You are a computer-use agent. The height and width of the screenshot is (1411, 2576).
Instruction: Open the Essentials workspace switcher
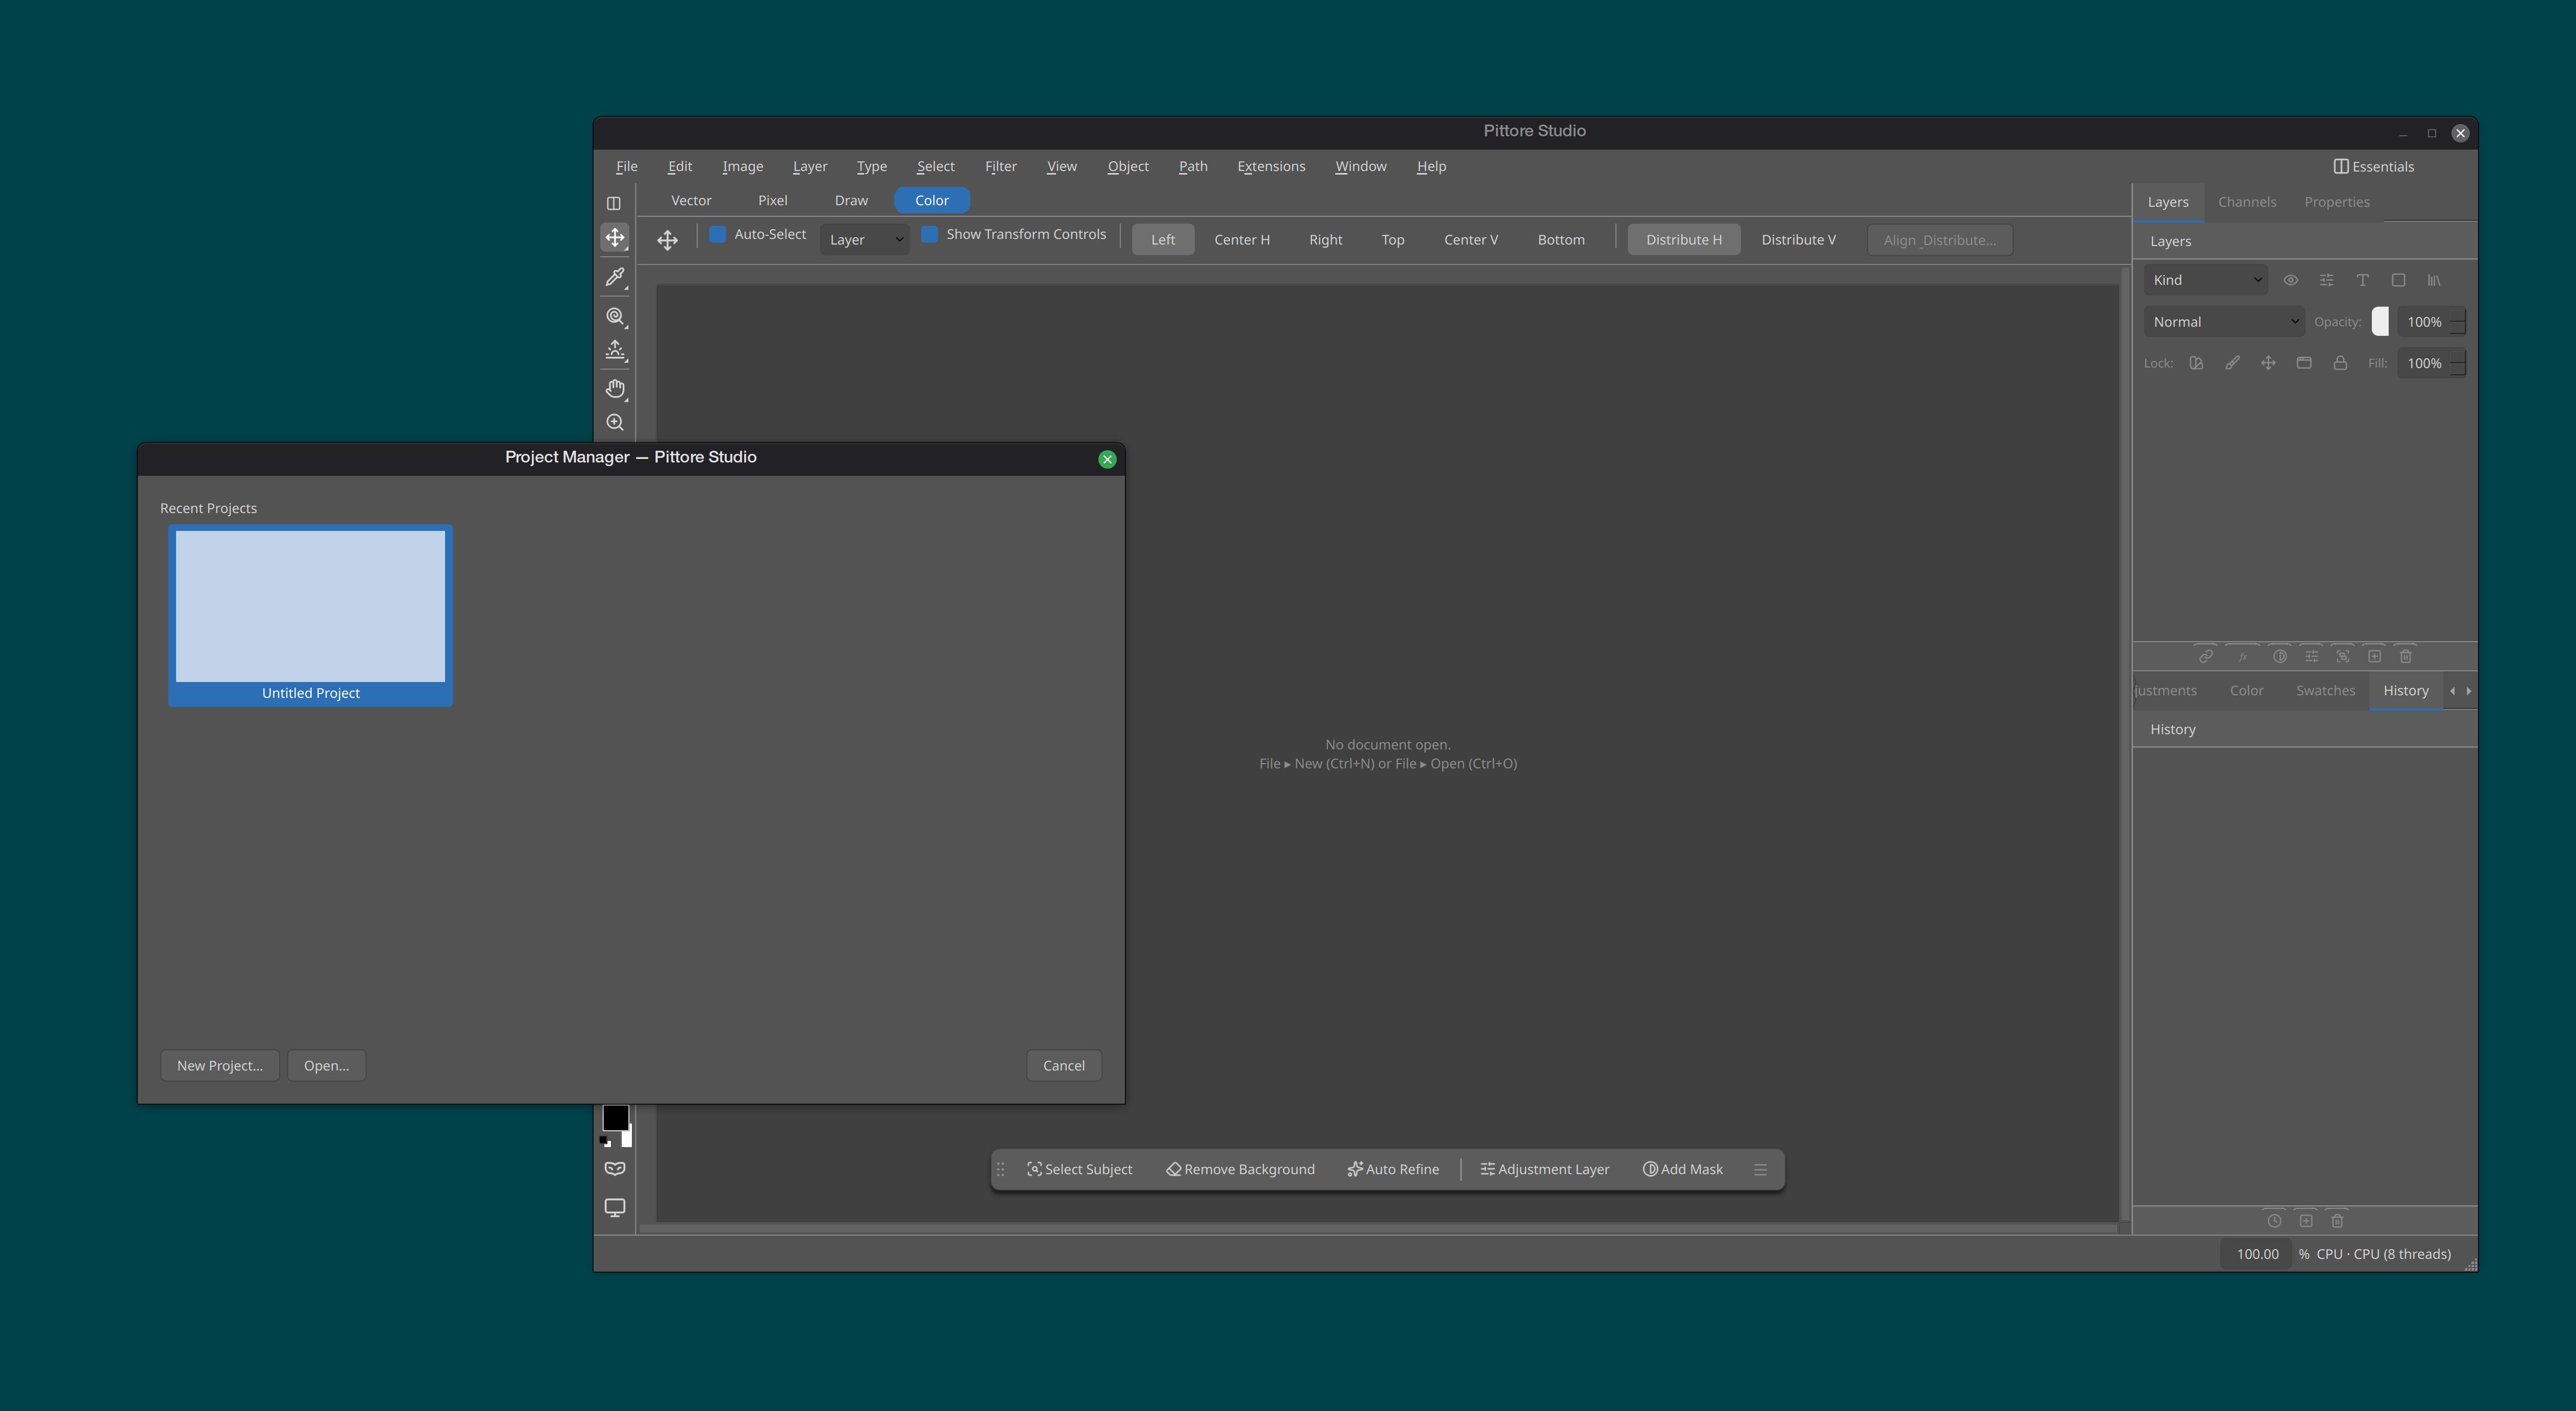[x=2373, y=167]
